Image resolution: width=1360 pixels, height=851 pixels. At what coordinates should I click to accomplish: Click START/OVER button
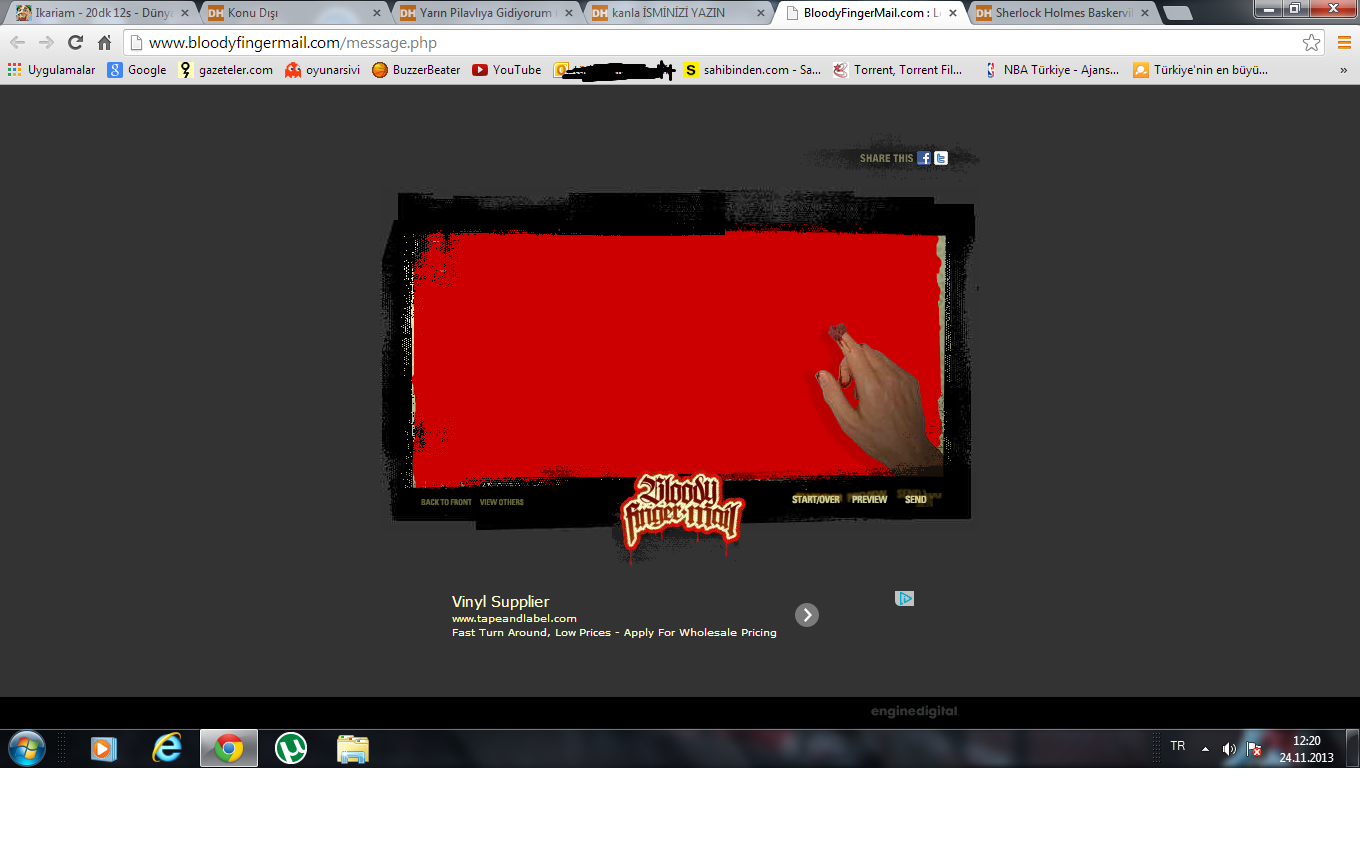click(816, 499)
